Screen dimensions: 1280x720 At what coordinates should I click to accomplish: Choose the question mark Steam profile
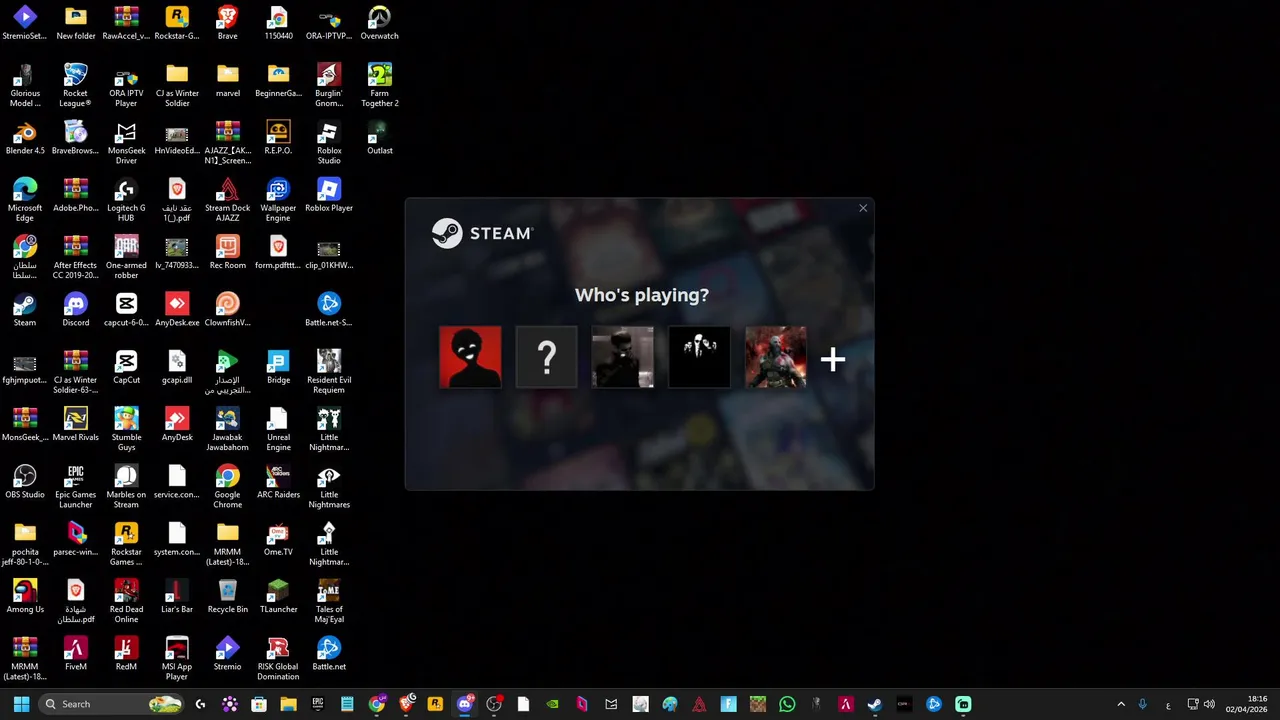547,357
